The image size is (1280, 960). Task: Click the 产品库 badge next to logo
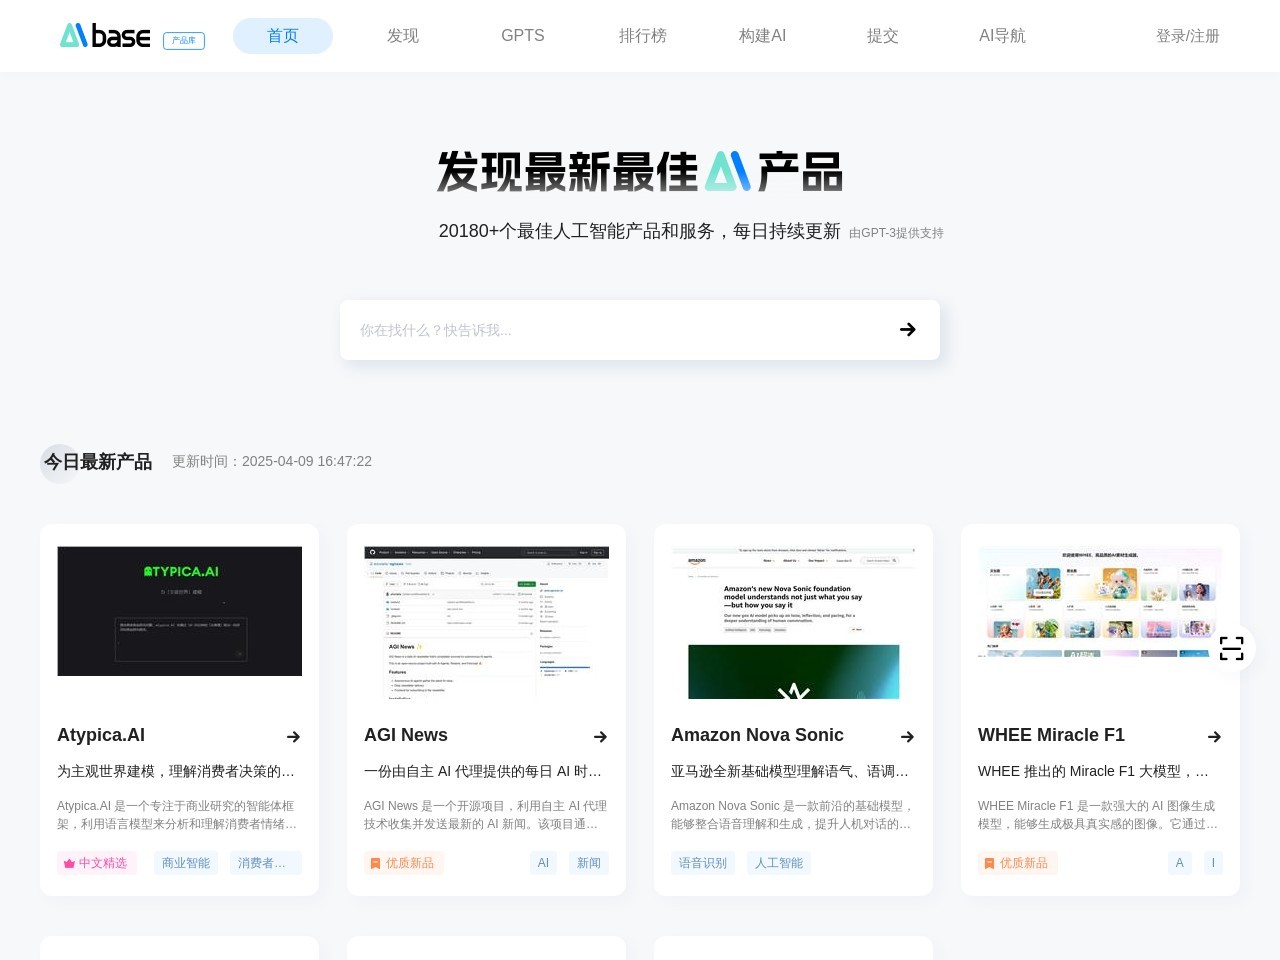[x=183, y=41]
